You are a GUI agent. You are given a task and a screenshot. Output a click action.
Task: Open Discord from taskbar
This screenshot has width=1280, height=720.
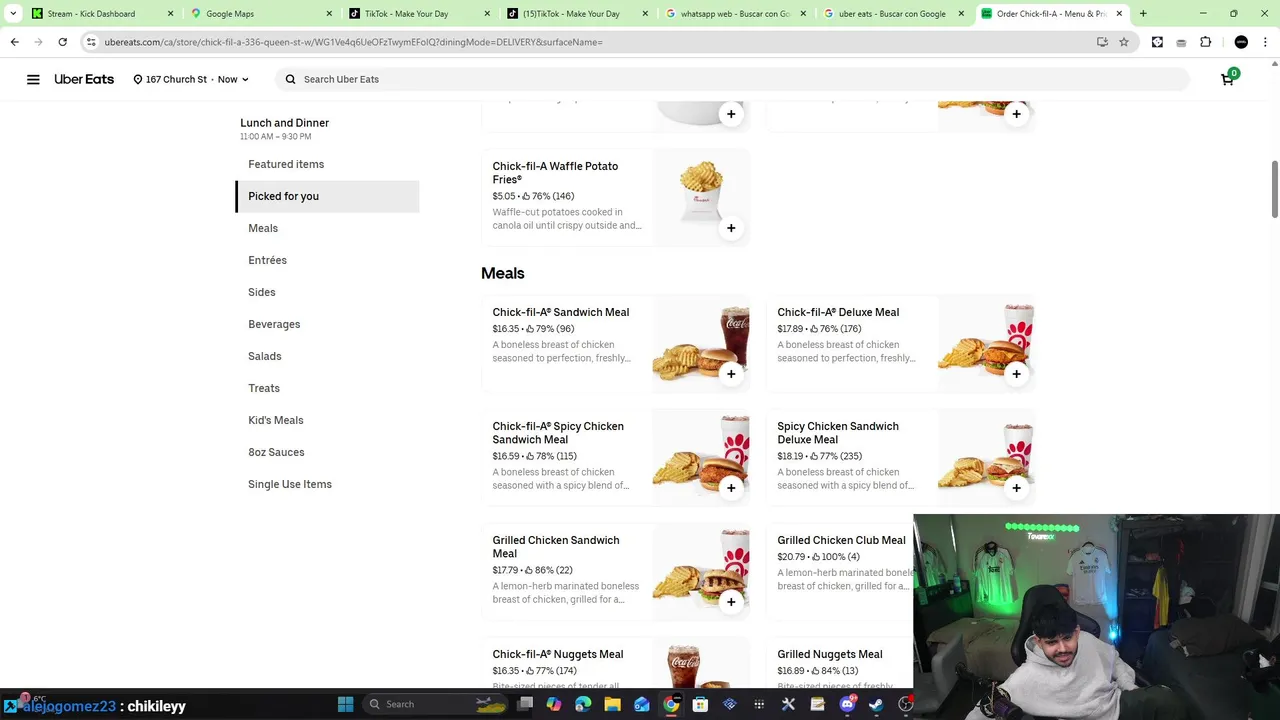click(847, 704)
